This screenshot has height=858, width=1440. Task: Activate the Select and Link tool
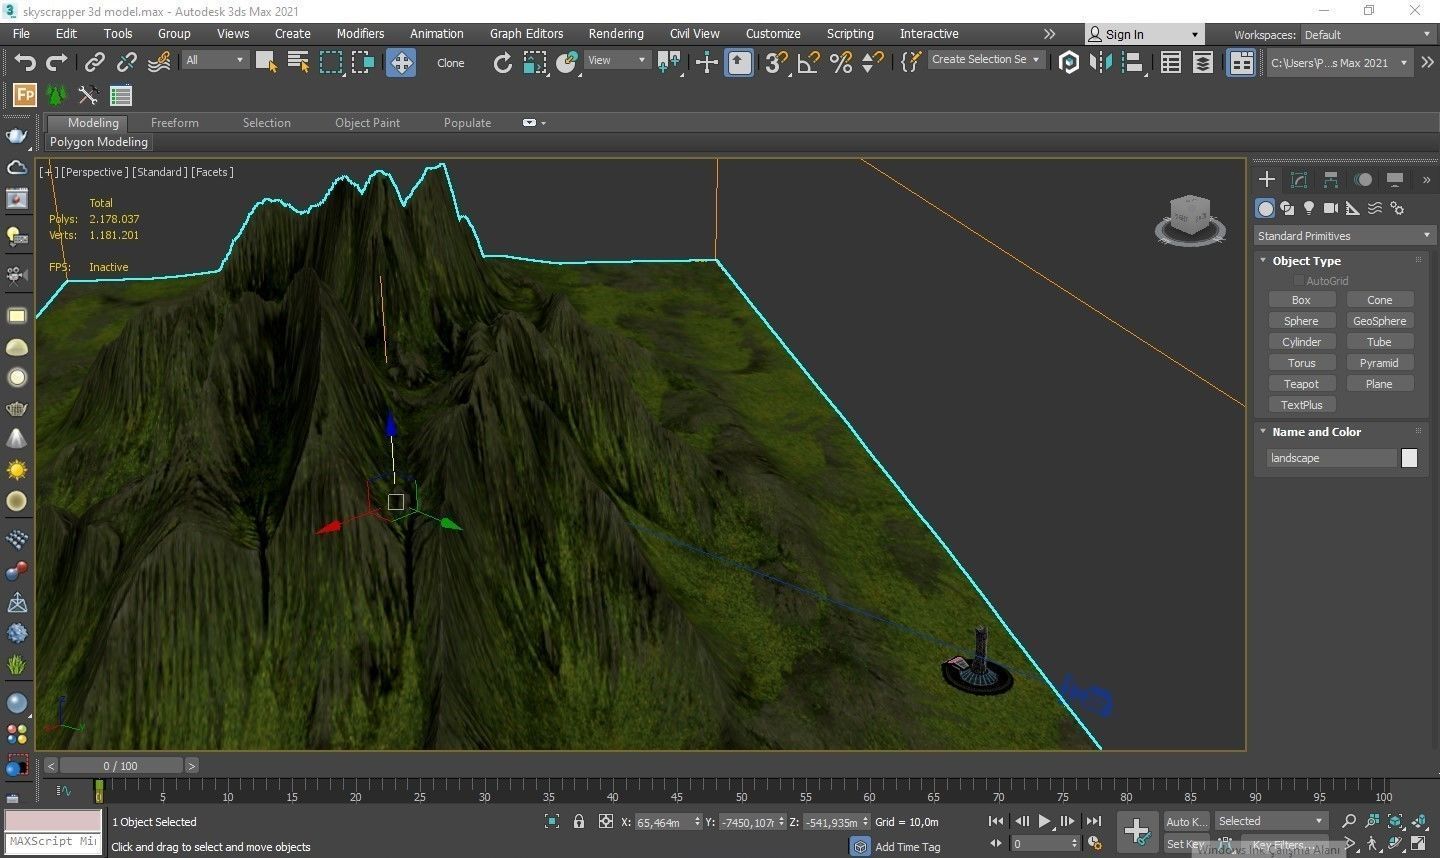click(x=94, y=62)
